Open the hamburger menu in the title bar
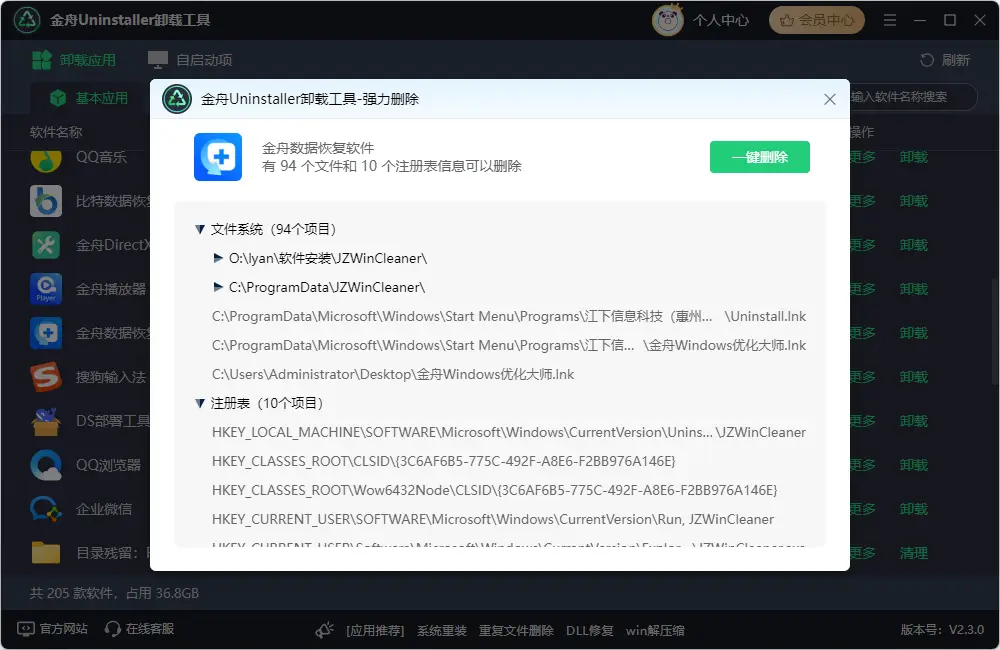This screenshot has height=650, width=1000. [x=890, y=19]
